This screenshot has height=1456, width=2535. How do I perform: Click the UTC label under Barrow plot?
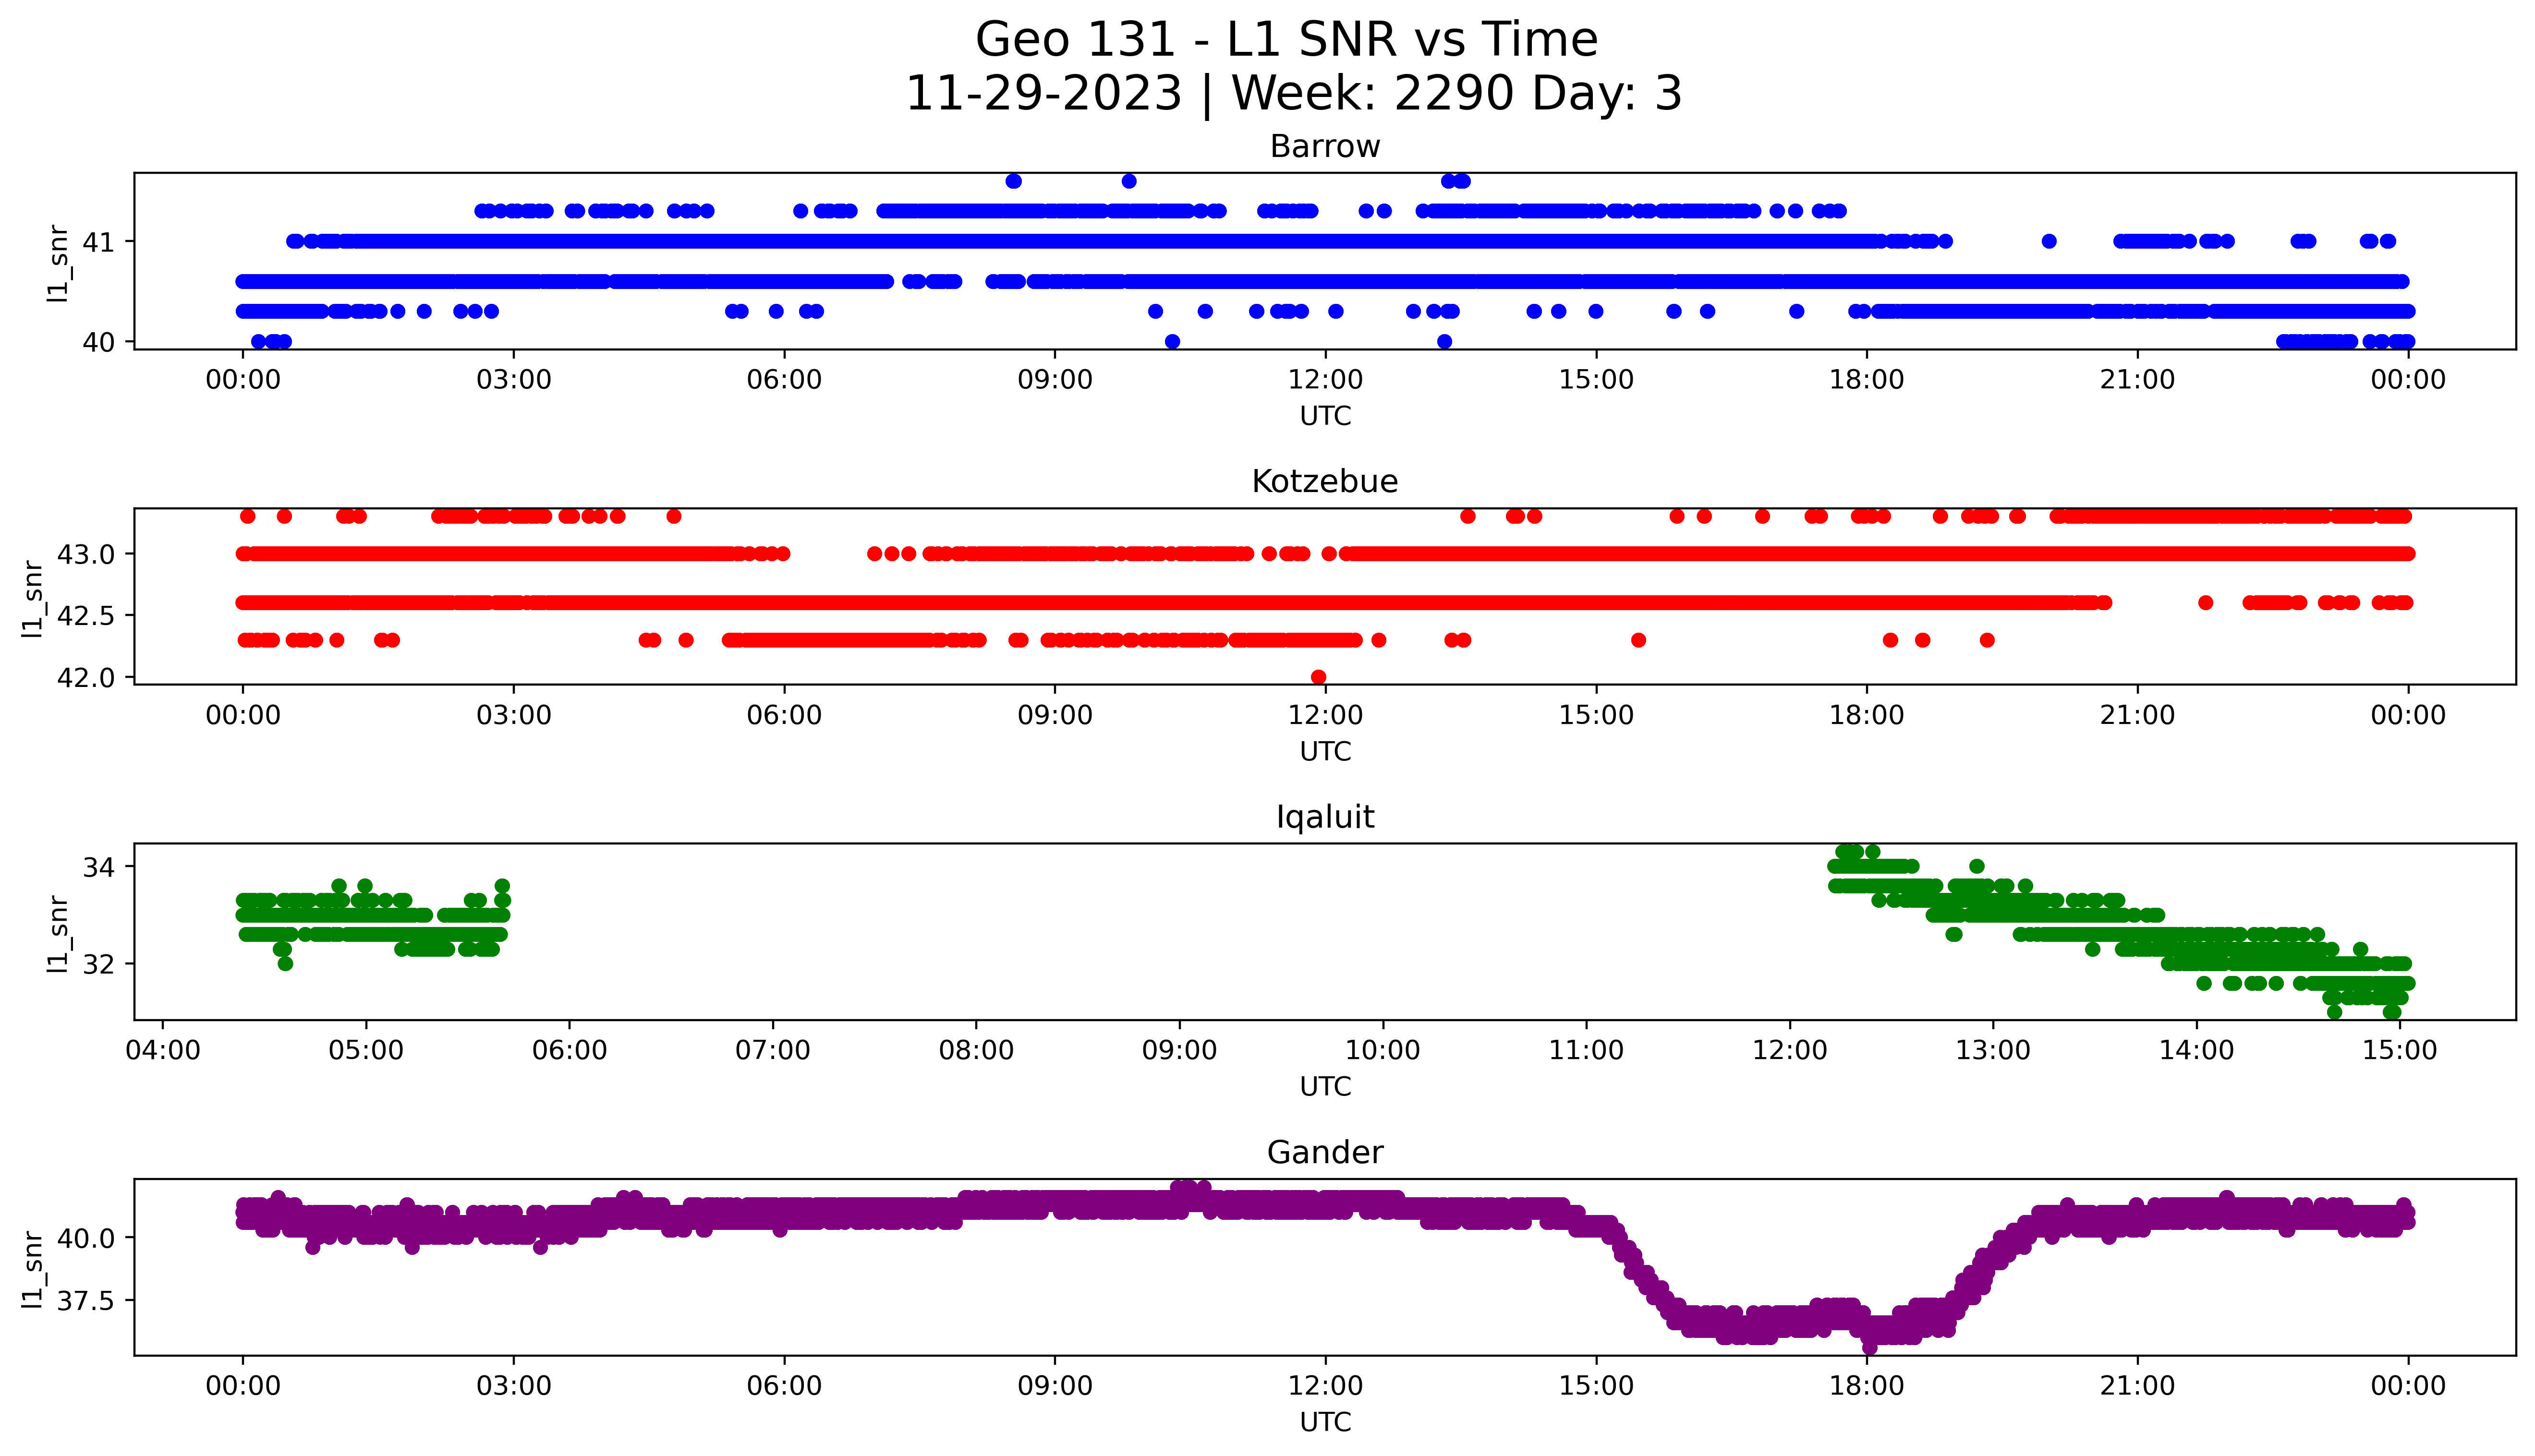tap(1325, 416)
